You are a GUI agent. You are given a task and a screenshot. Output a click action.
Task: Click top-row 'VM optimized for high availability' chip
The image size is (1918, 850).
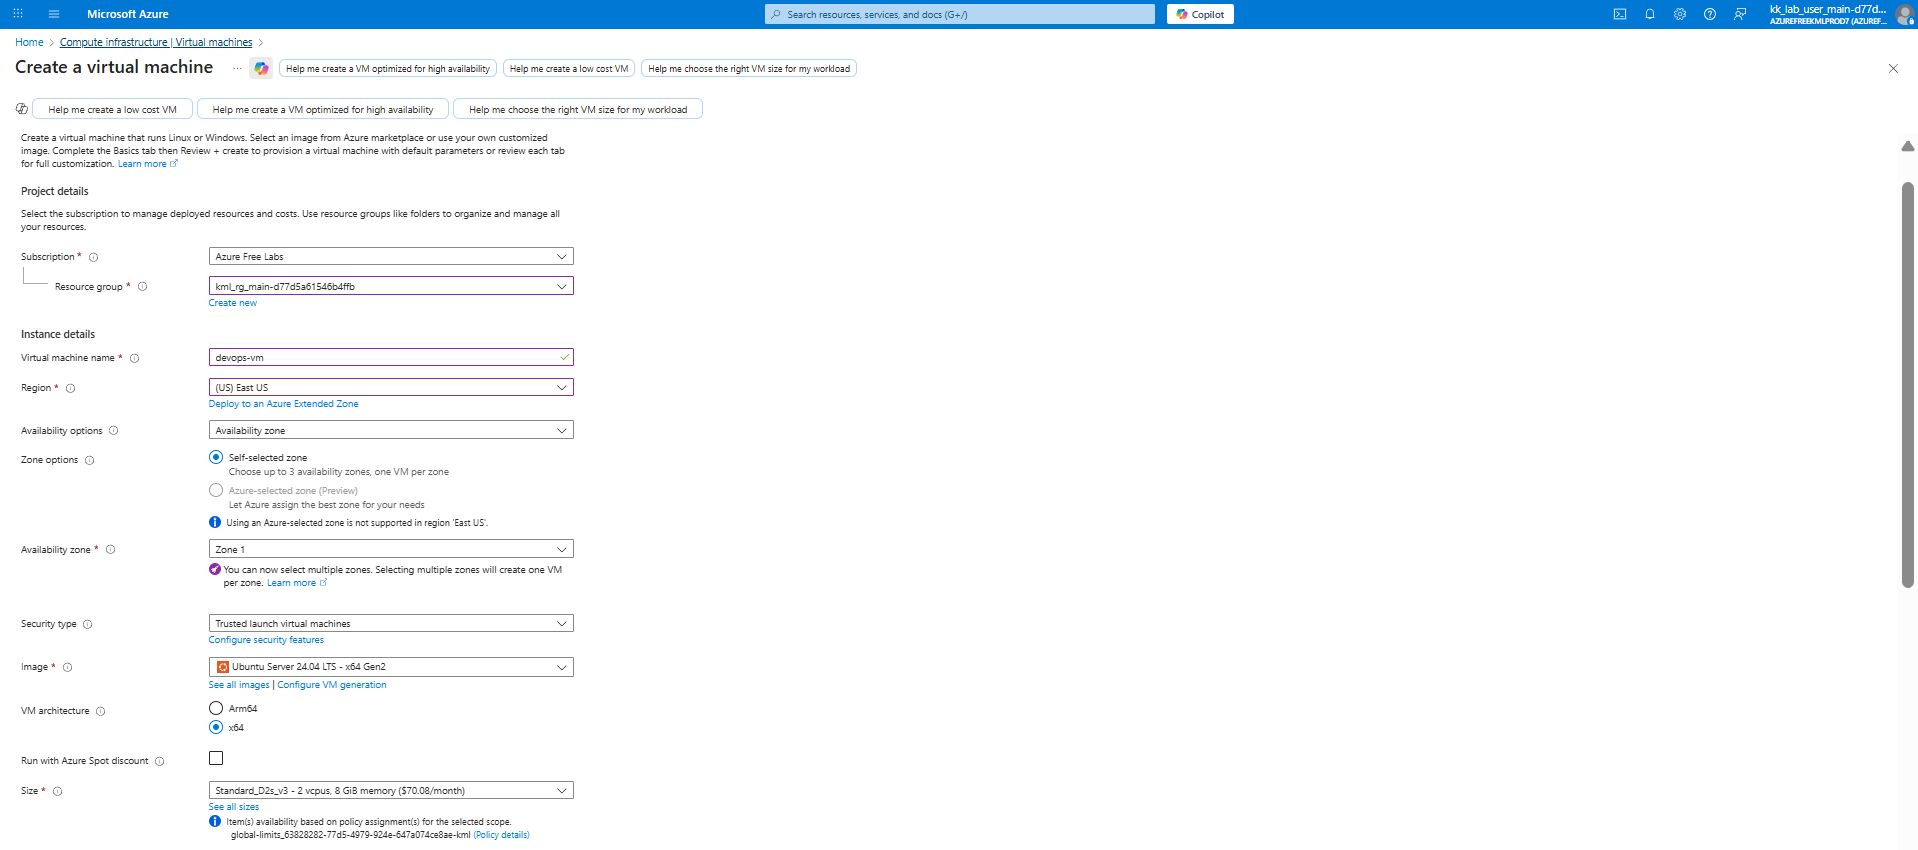pos(388,68)
